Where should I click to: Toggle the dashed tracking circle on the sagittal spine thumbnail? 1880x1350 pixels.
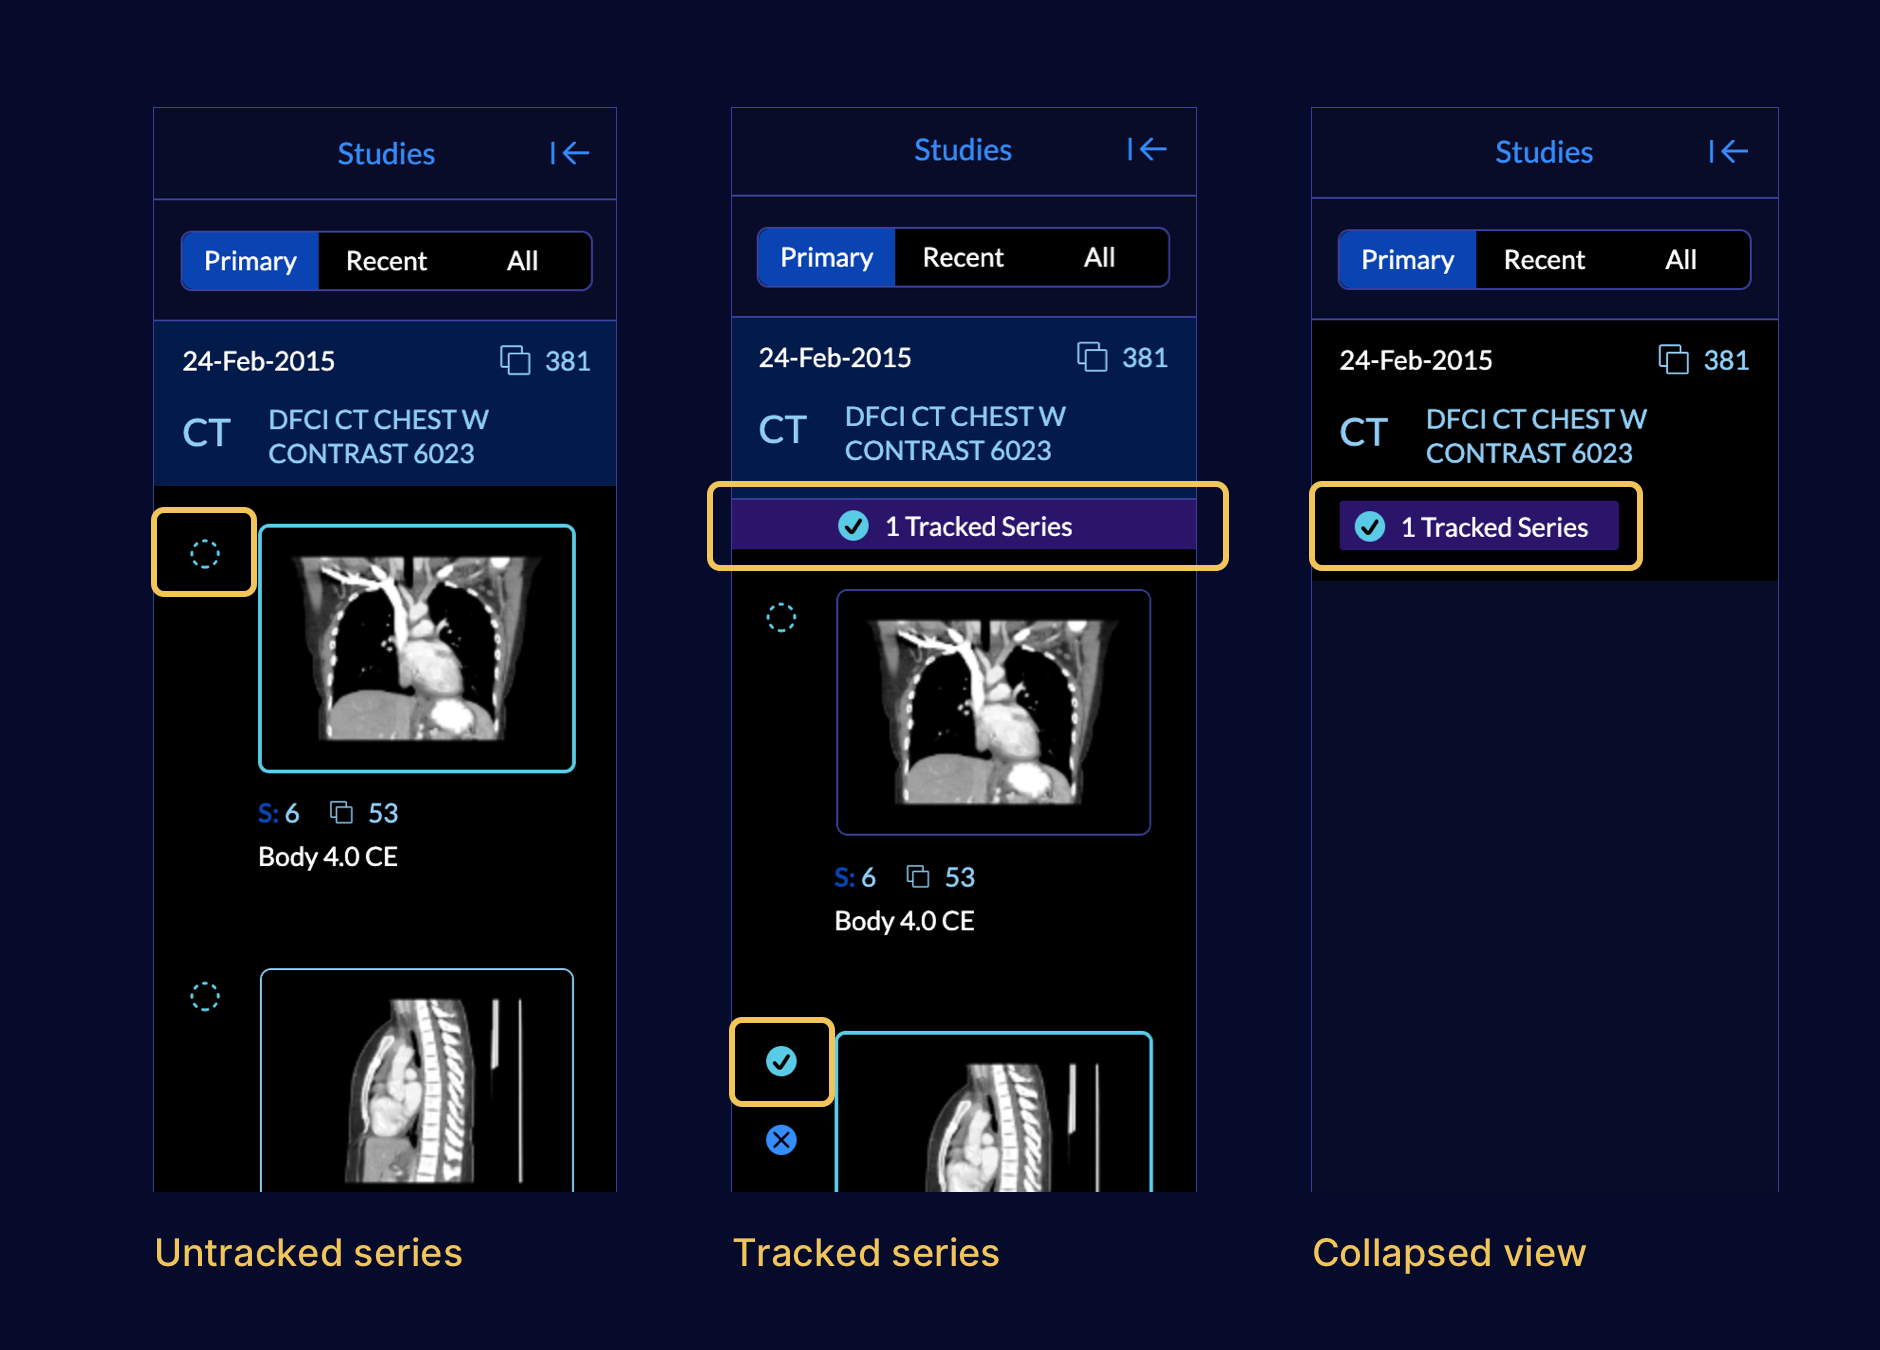pos(204,996)
